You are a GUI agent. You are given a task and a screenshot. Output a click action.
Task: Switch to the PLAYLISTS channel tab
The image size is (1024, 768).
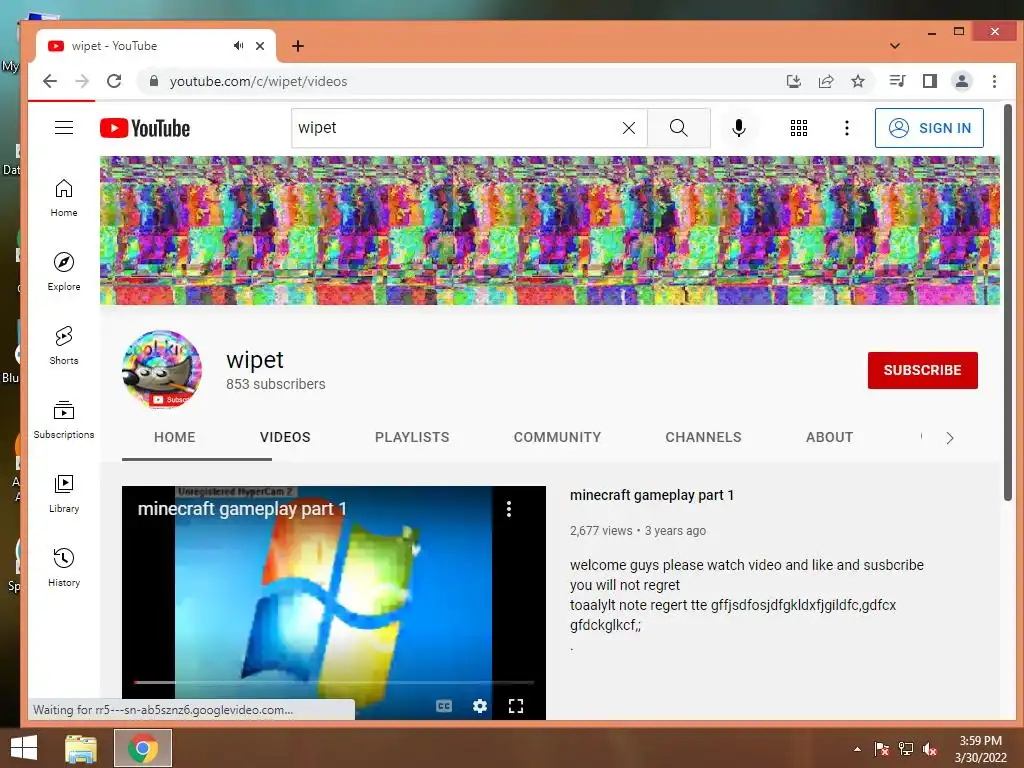(x=412, y=438)
